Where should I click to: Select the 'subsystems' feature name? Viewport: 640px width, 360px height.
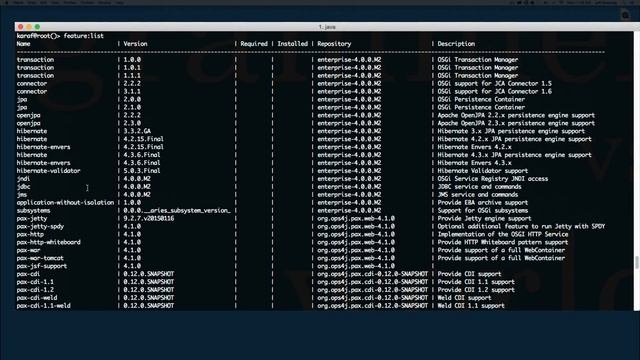tap(33, 211)
